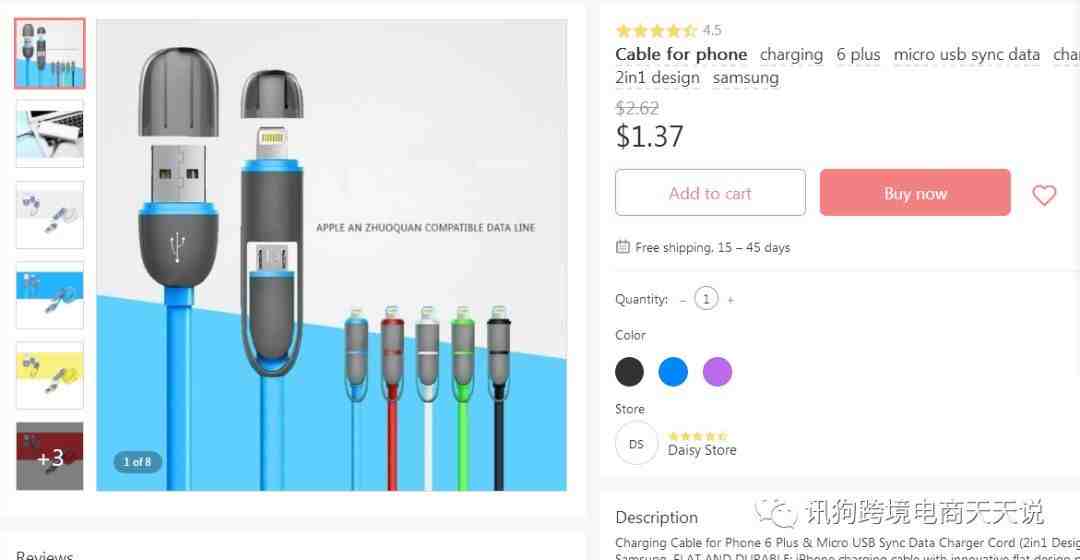Click the calendar shipping icon
The width and height of the screenshot is (1080, 560).
(x=623, y=247)
